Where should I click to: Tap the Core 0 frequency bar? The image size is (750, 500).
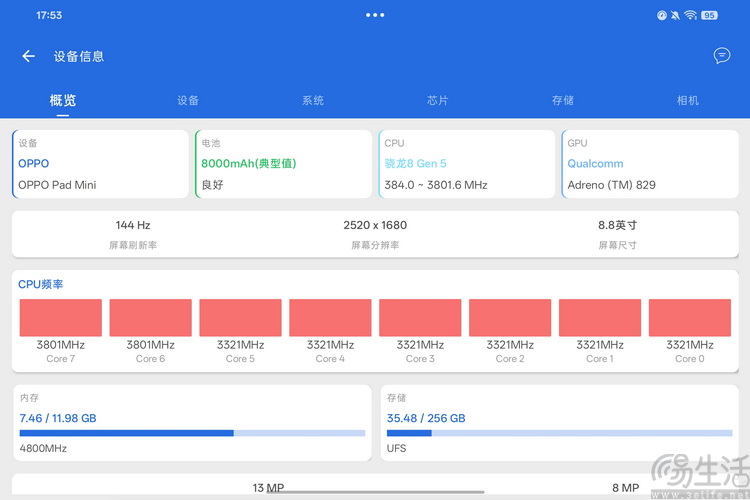click(x=689, y=318)
